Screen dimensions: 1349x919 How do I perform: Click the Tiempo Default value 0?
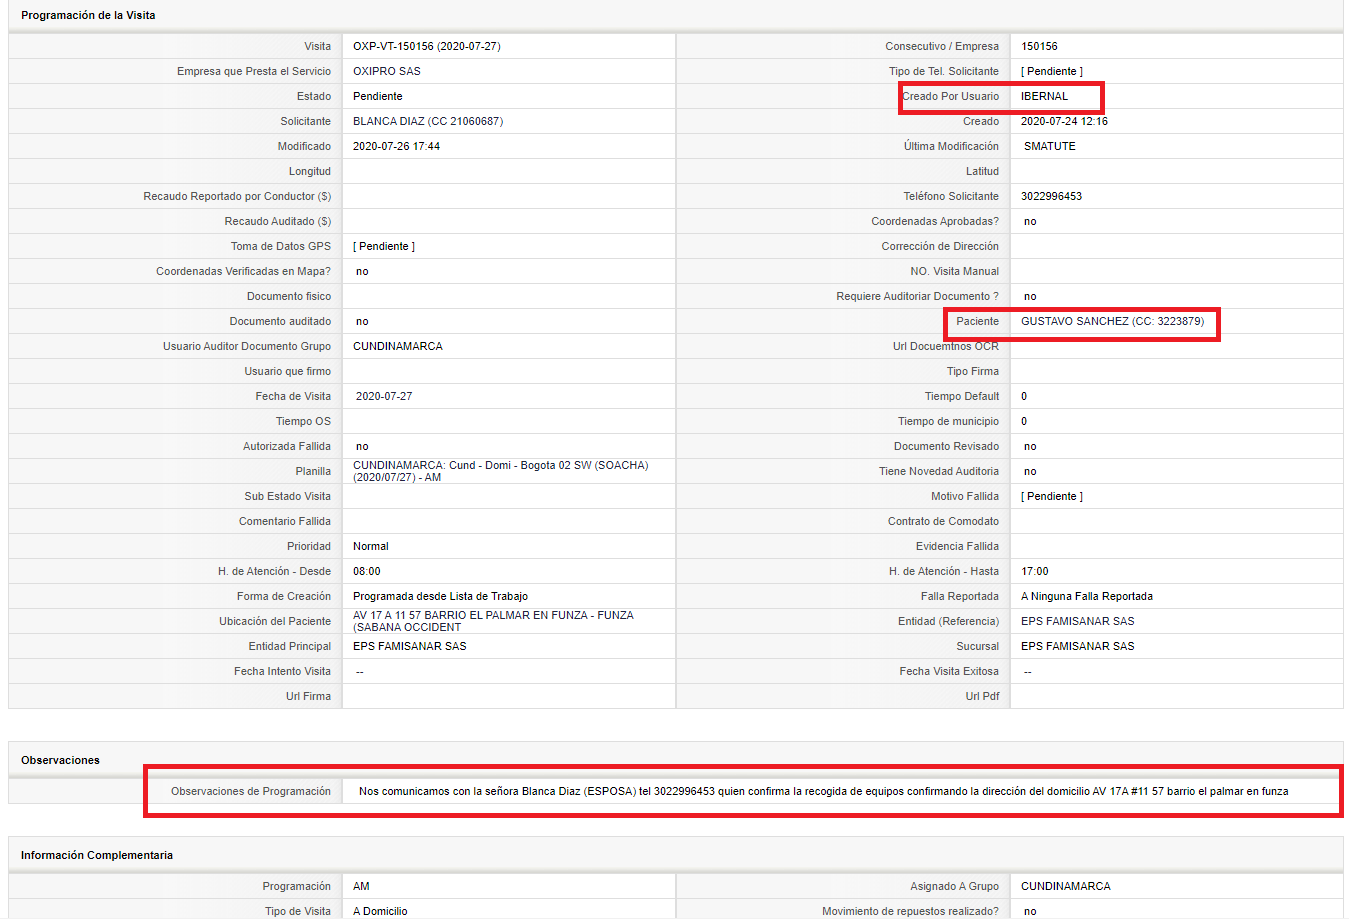[x=1024, y=396]
